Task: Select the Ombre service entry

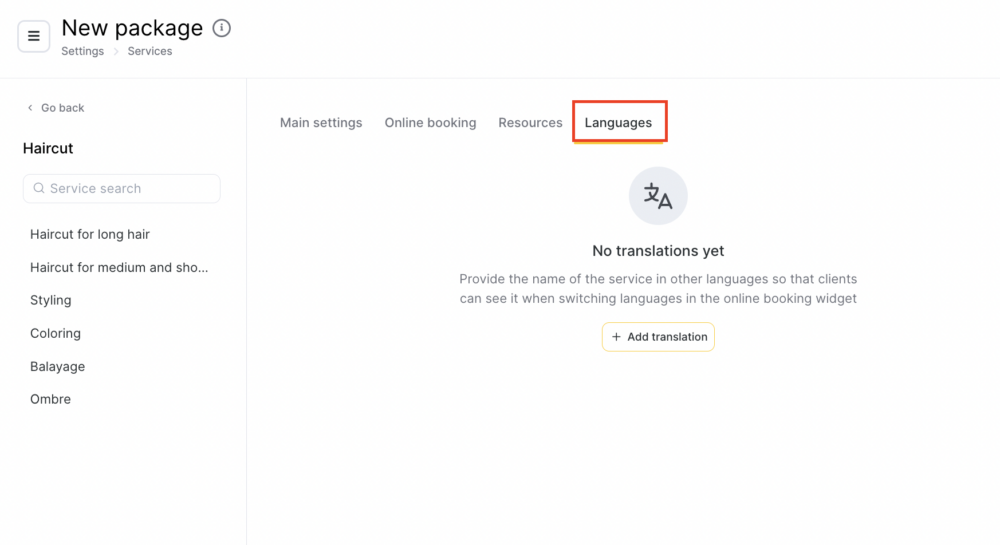Action: pyautogui.click(x=50, y=399)
